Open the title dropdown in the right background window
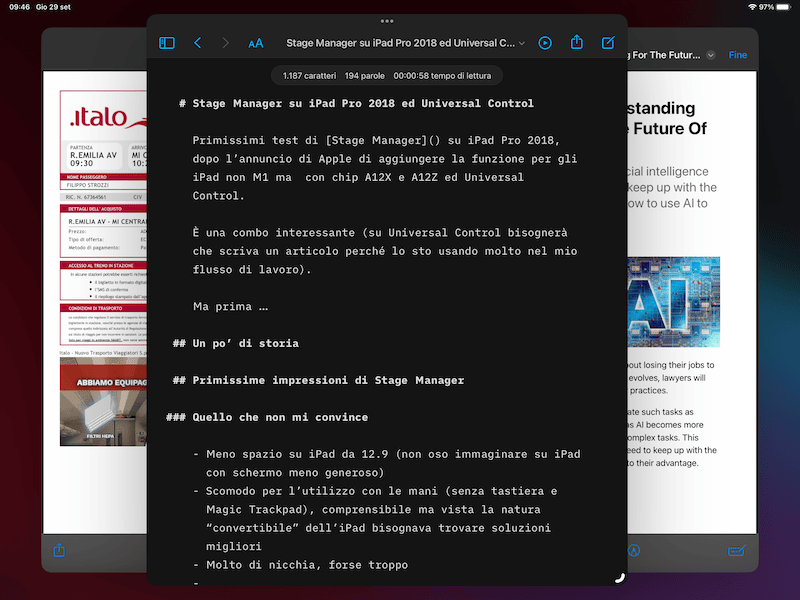Image resolution: width=800 pixels, height=600 pixels. pos(711,55)
